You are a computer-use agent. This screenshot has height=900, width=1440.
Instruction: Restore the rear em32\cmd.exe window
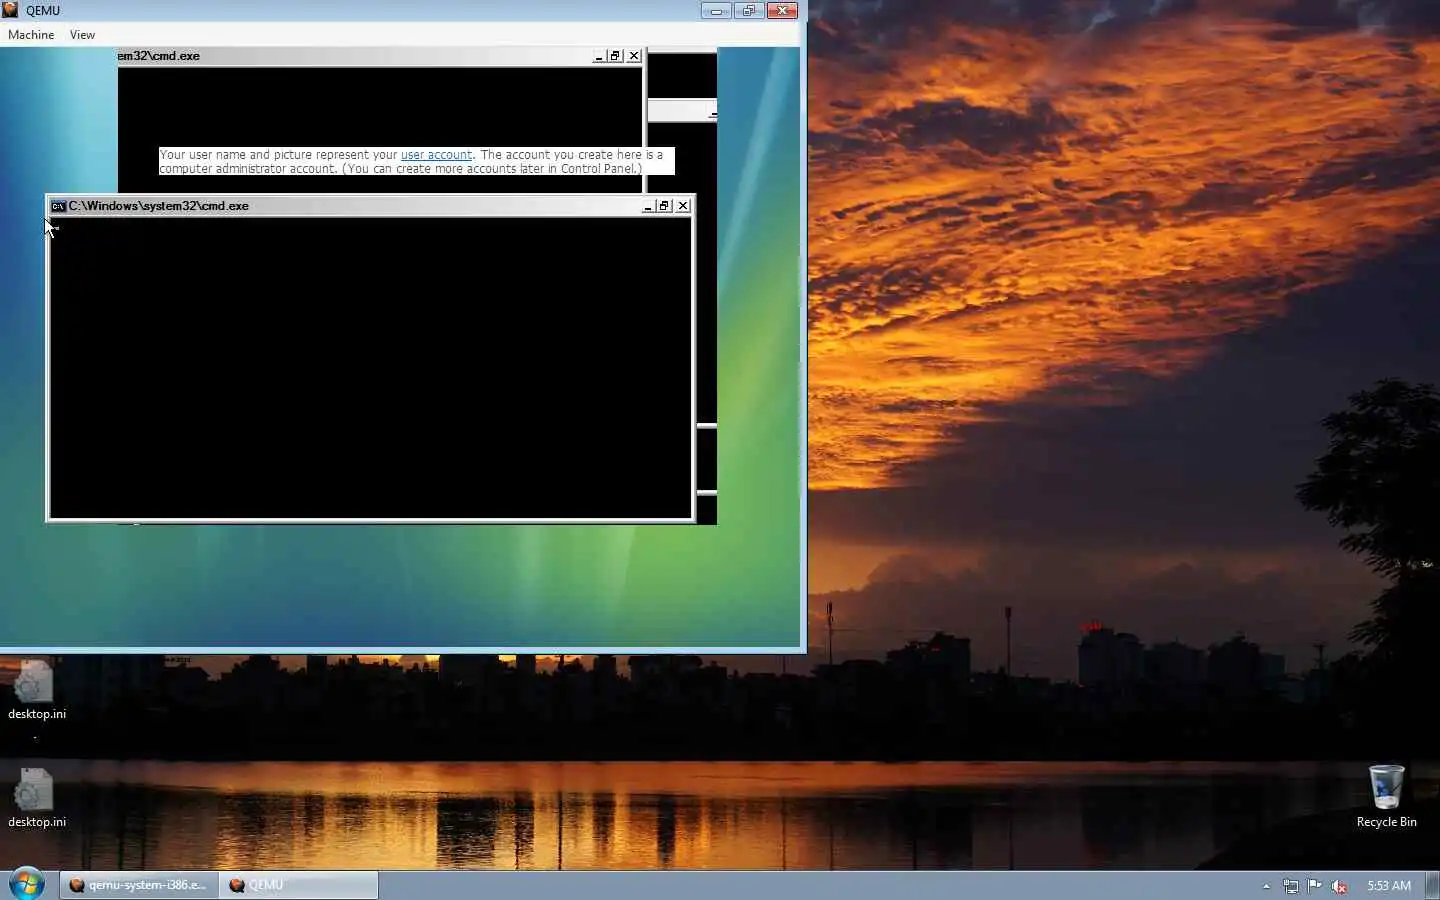pos(615,56)
